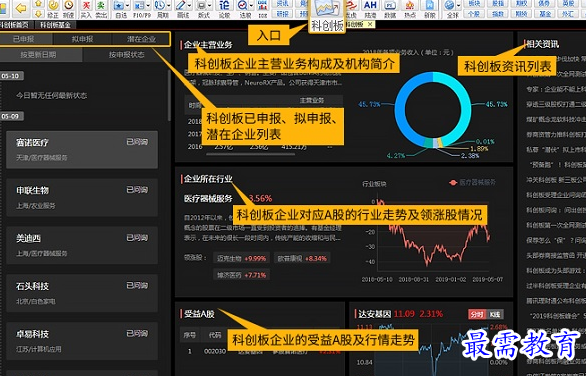586x376 pixels.
Task: Open the AH 陆港 icon
Action: (370, 5)
